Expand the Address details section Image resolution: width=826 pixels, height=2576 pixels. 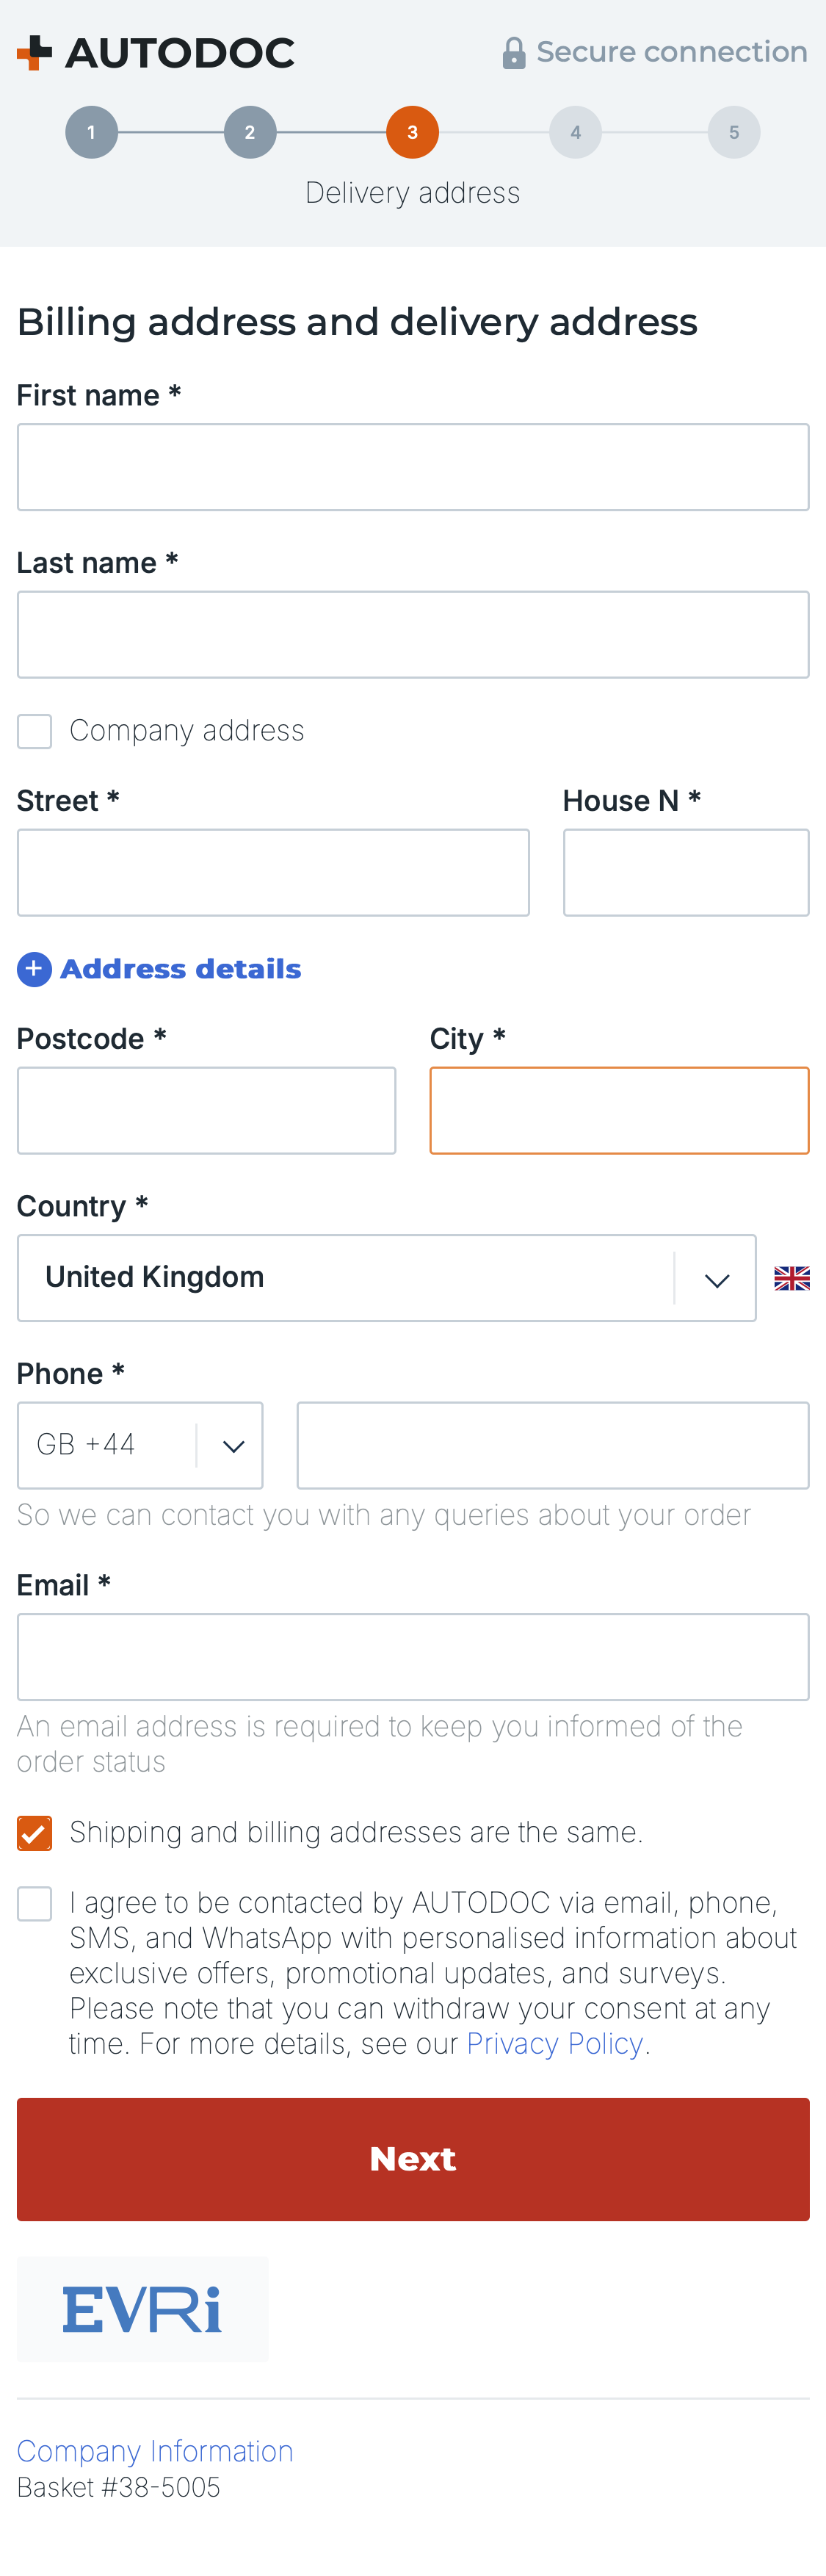(180, 969)
